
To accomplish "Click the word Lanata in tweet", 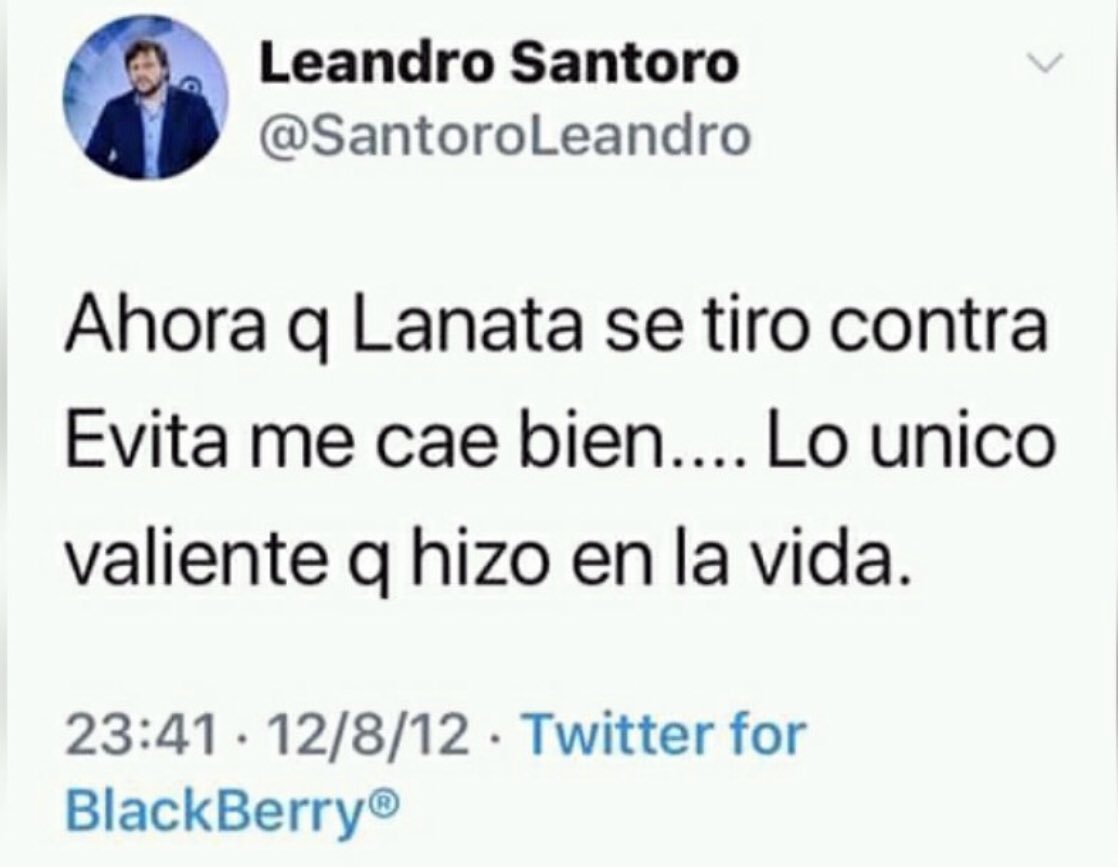I will click(x=466, y=329).
